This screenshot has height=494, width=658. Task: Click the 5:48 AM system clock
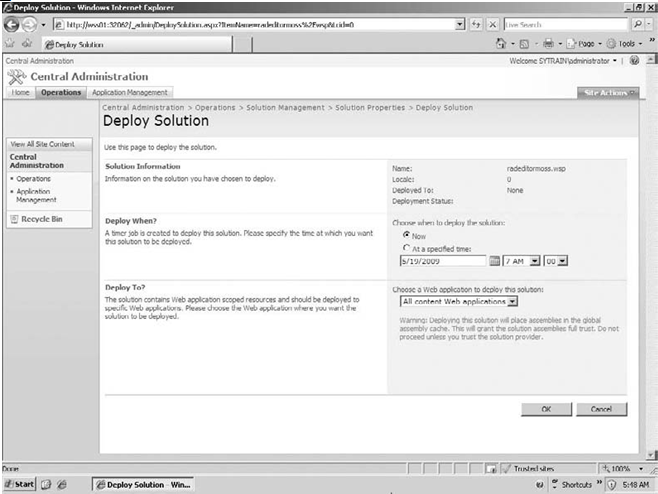[636, 485]
